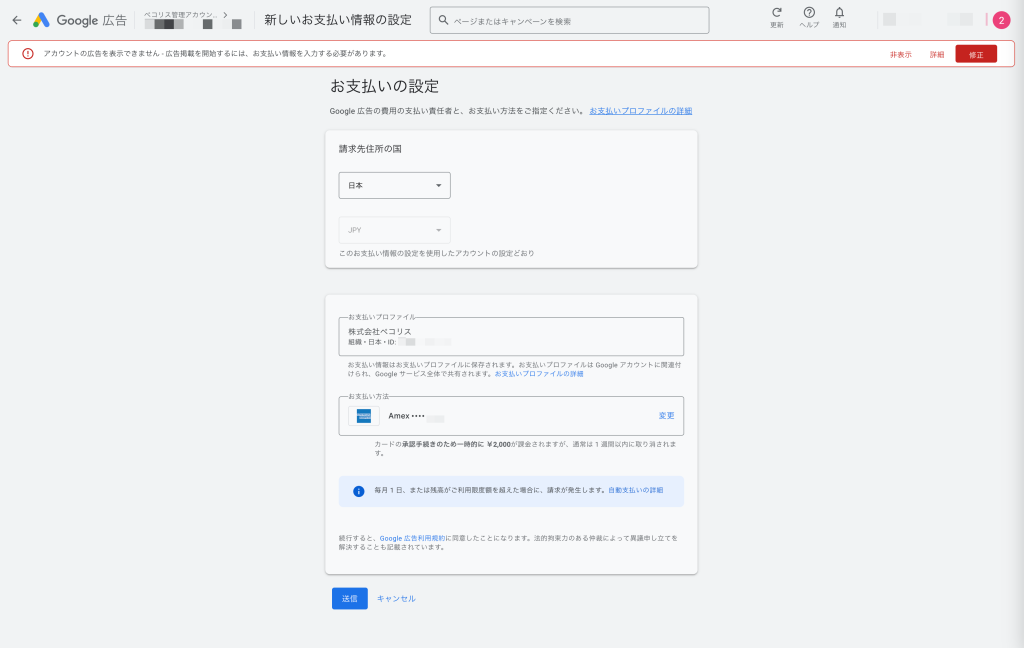
Task: View 通知 notifications bell
Action: point(839,18)
